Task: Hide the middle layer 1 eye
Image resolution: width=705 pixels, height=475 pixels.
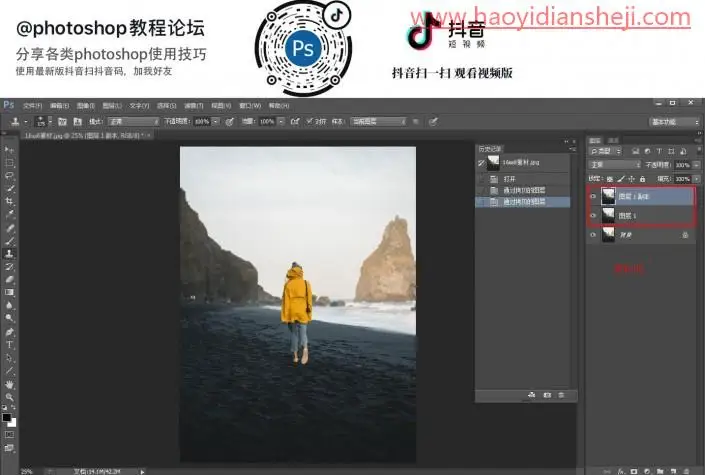Action: coord(593,216)
